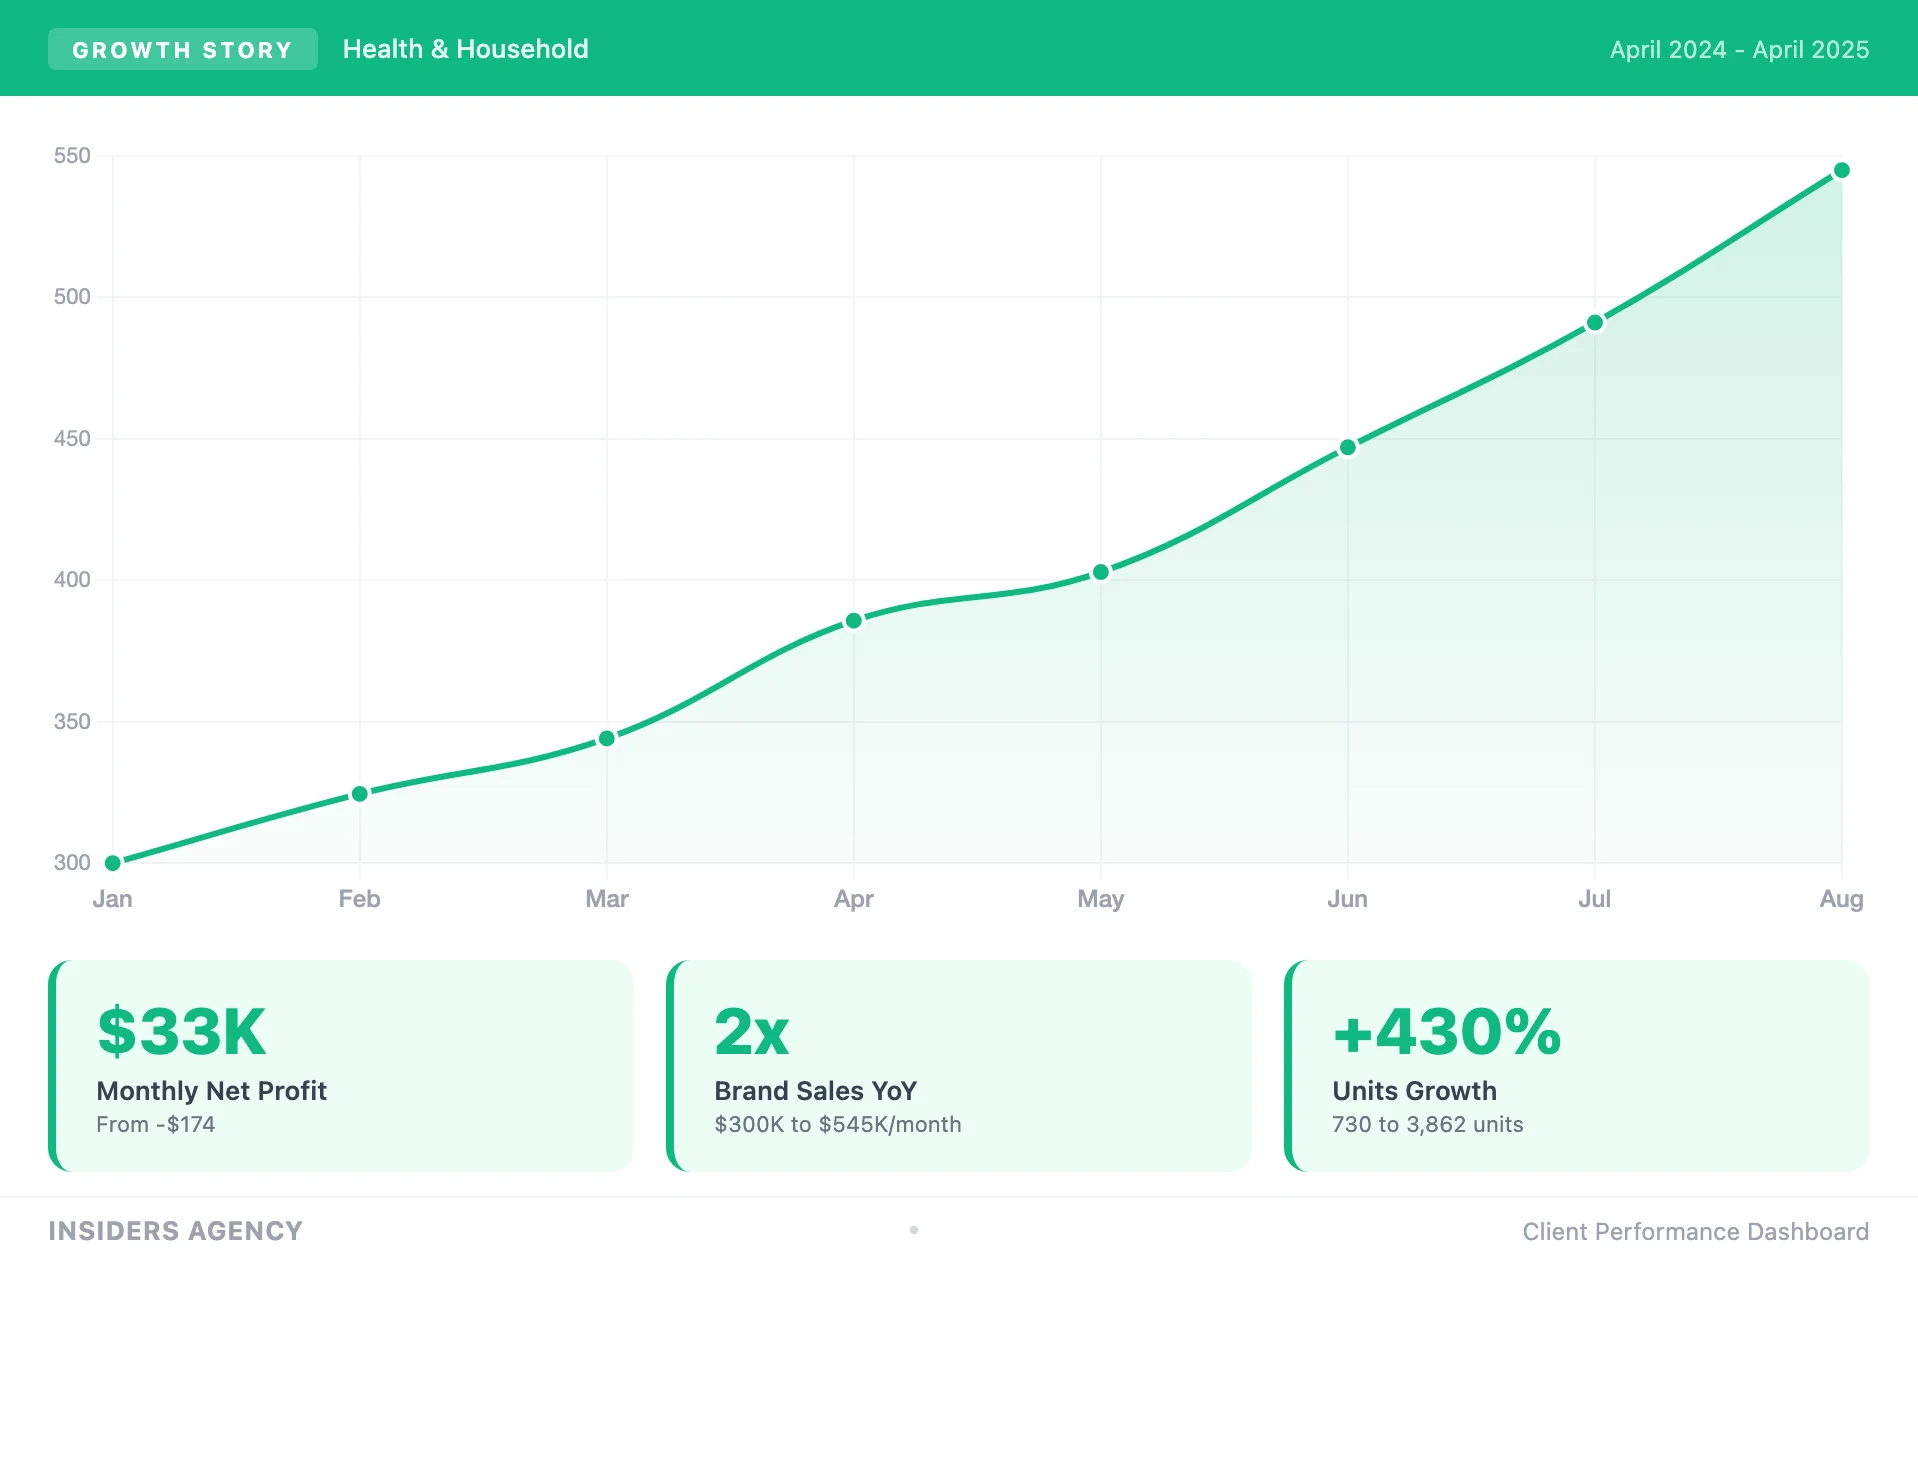Click the GROWTH STORY badge
This screenshot has width=1918, height=1484.
tap(182, 50)
